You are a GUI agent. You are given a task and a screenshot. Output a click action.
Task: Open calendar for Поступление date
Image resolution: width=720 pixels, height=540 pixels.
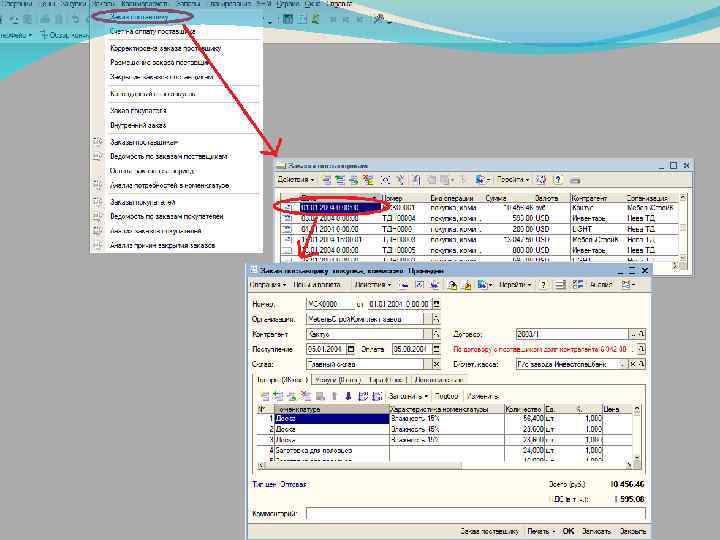[x=351, y=349]
